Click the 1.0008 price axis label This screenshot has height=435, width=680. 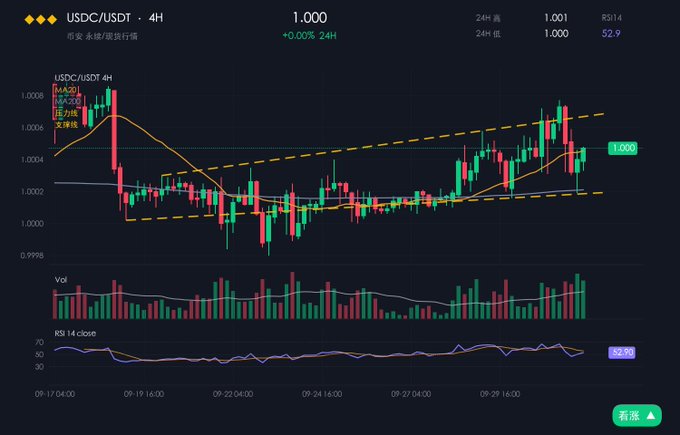pos(32,95)
